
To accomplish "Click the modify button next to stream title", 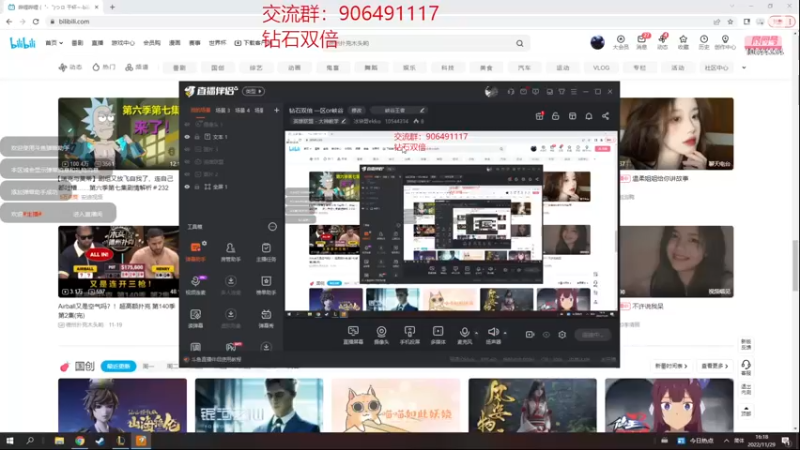I will click(356, 110).
